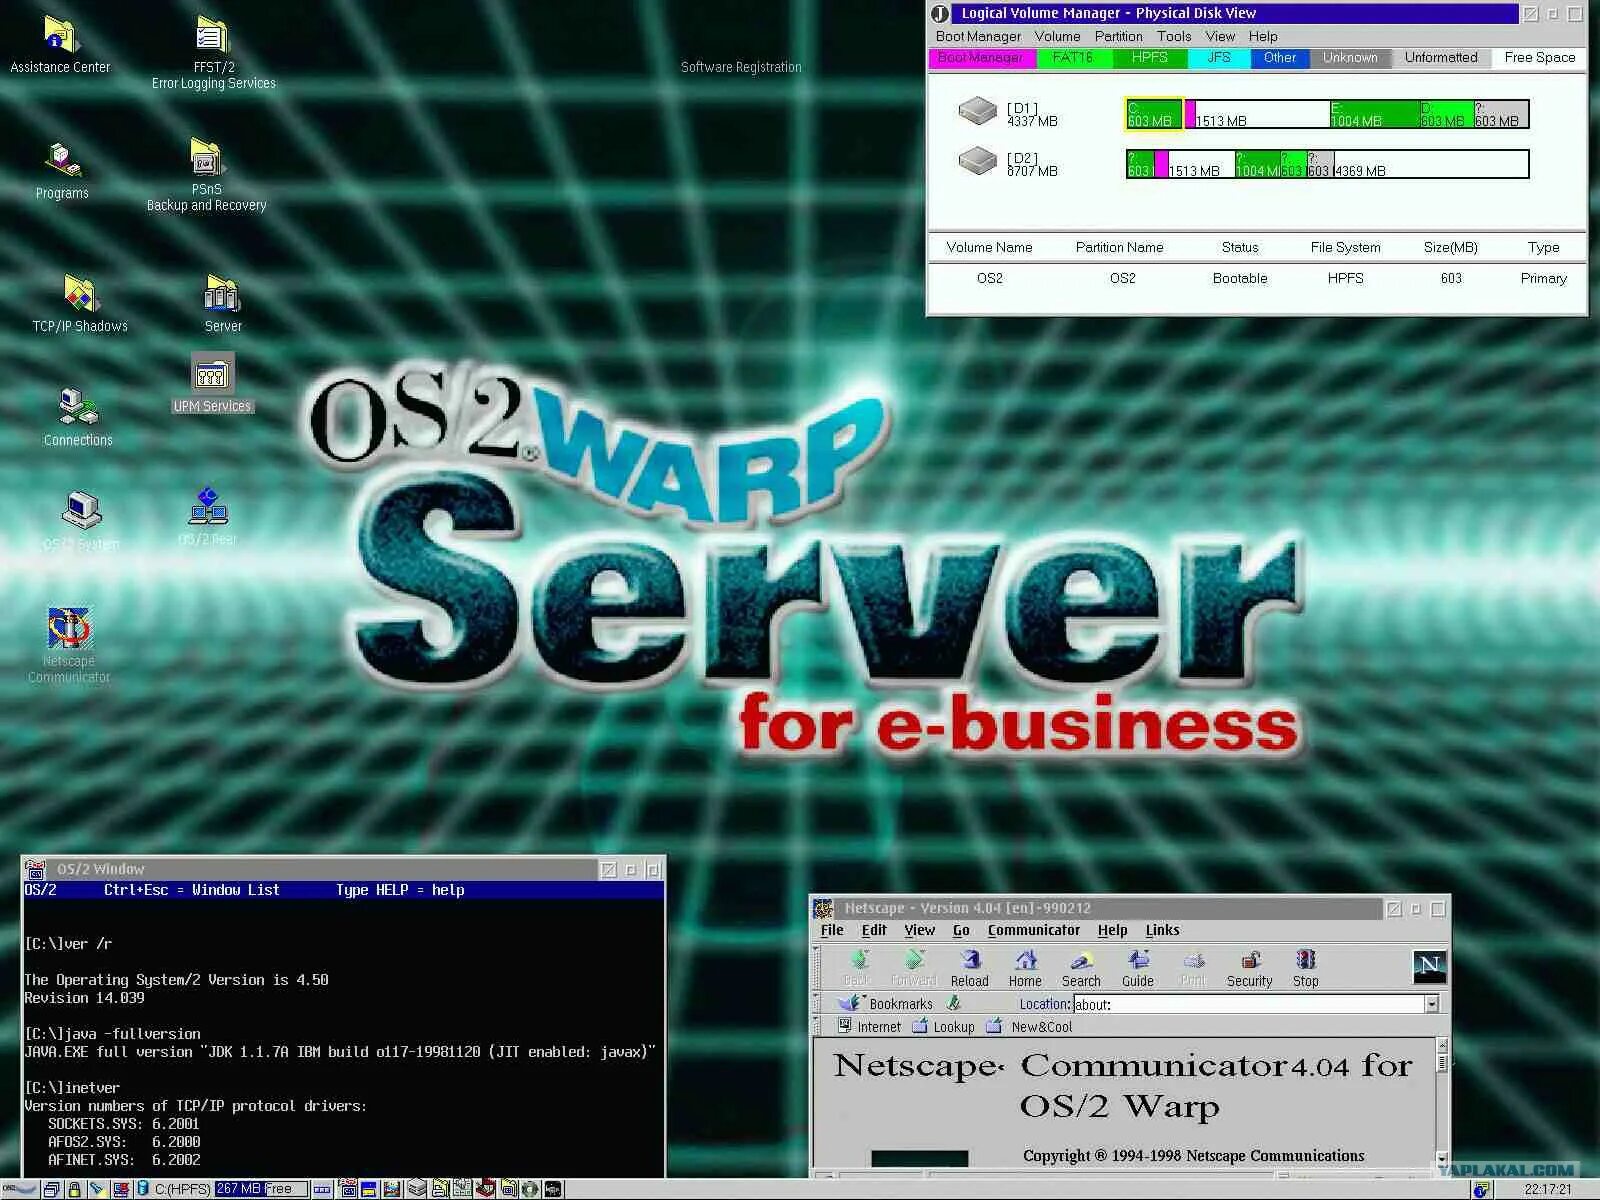Click the blue Other legend swatch
The width and height of the screenshot is (1600, 1200).
(x=1280, y=58)
